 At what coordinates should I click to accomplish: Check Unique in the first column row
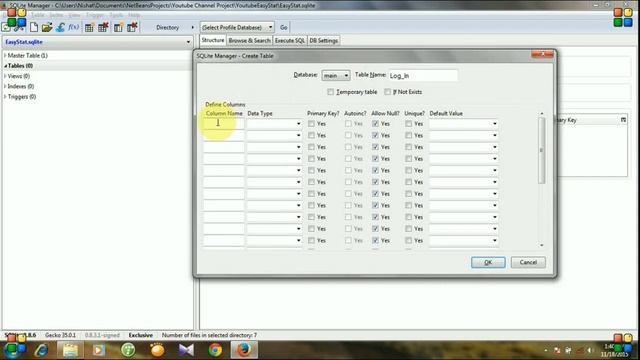409,123
